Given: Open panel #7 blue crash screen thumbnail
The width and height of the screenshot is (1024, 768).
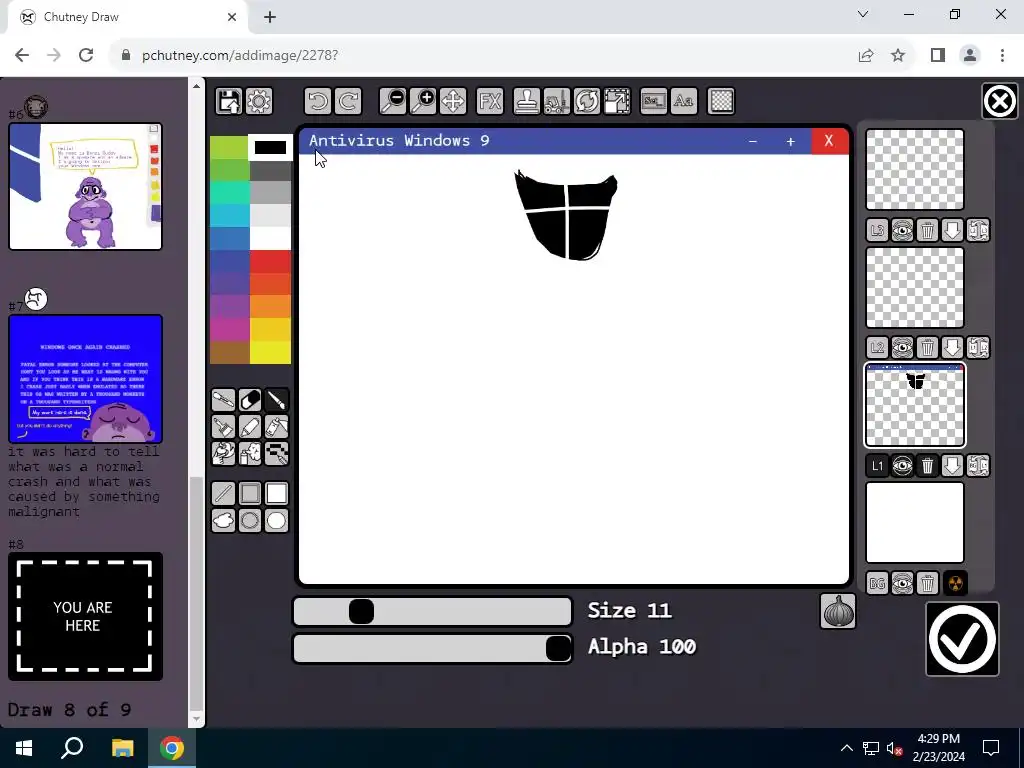Looking at the screenshot, I should pyautogui.click(x=86, y=379).
